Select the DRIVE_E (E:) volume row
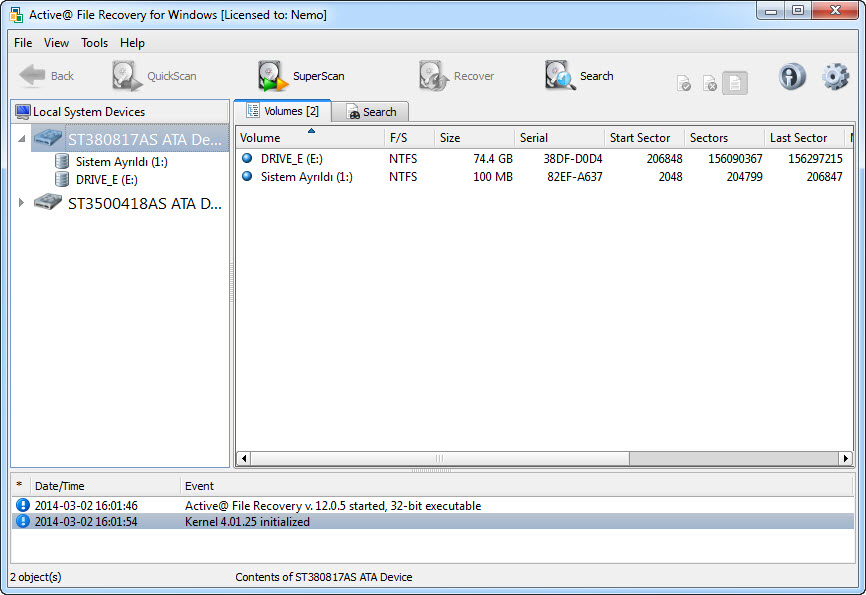Screen dimensions: 866x595 coord(544,159)
